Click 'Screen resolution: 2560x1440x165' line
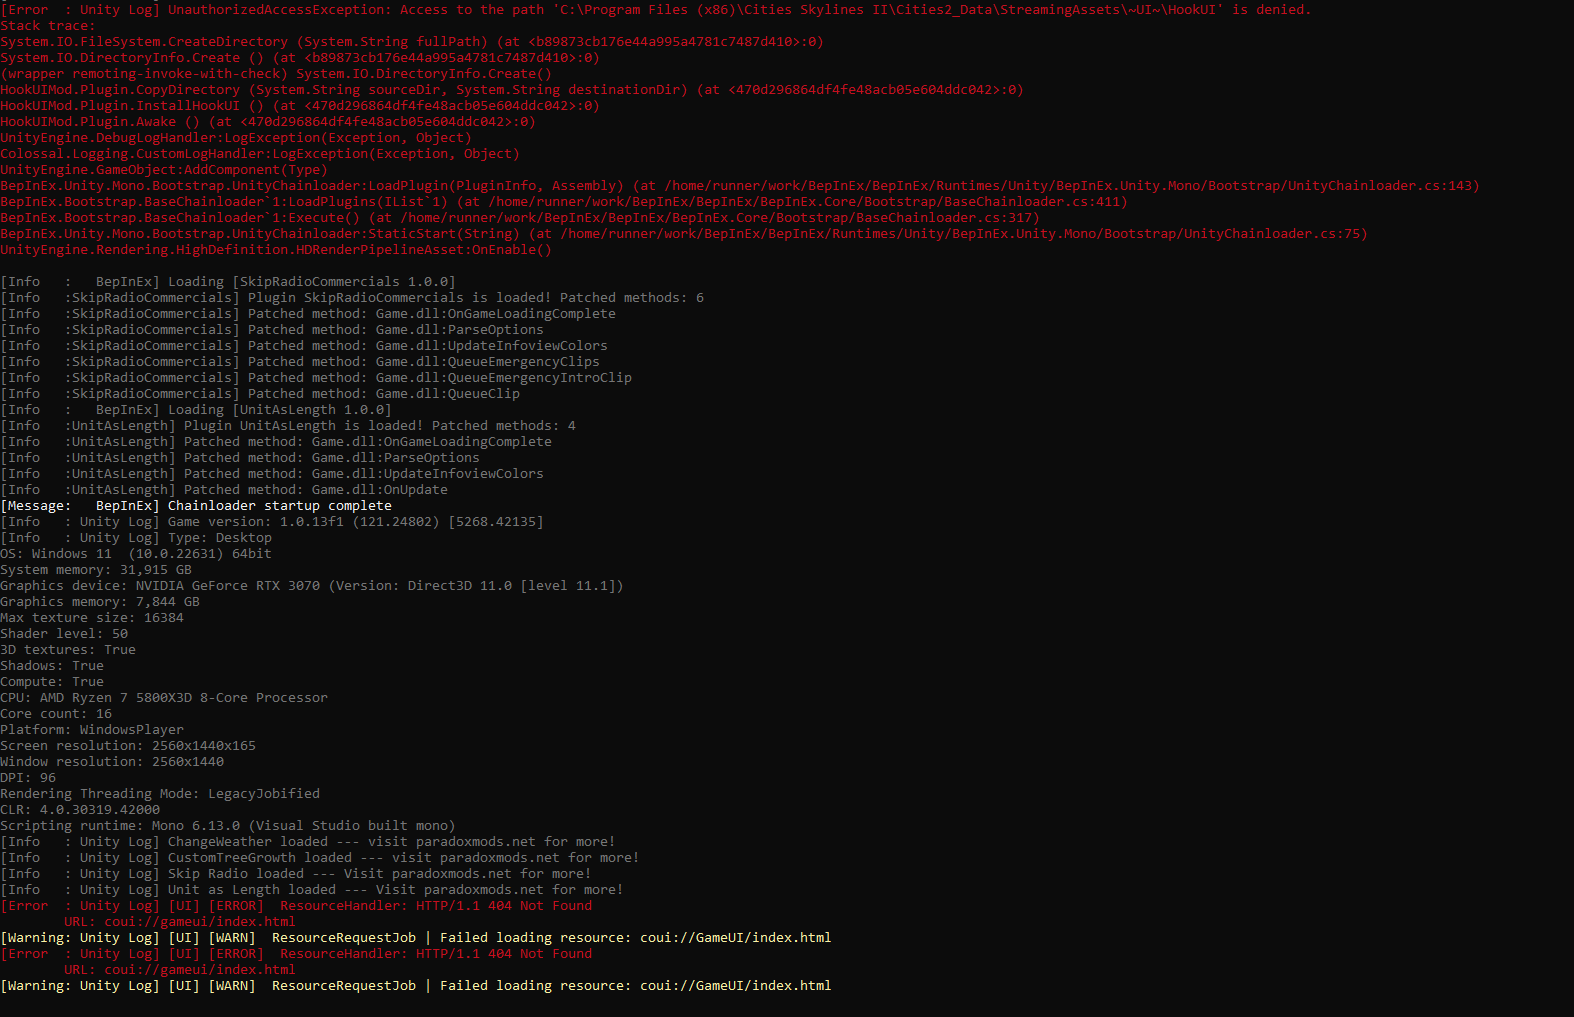Image resolution: width=1574 pixels, height=1017 pixels. (x=128, y=746)
